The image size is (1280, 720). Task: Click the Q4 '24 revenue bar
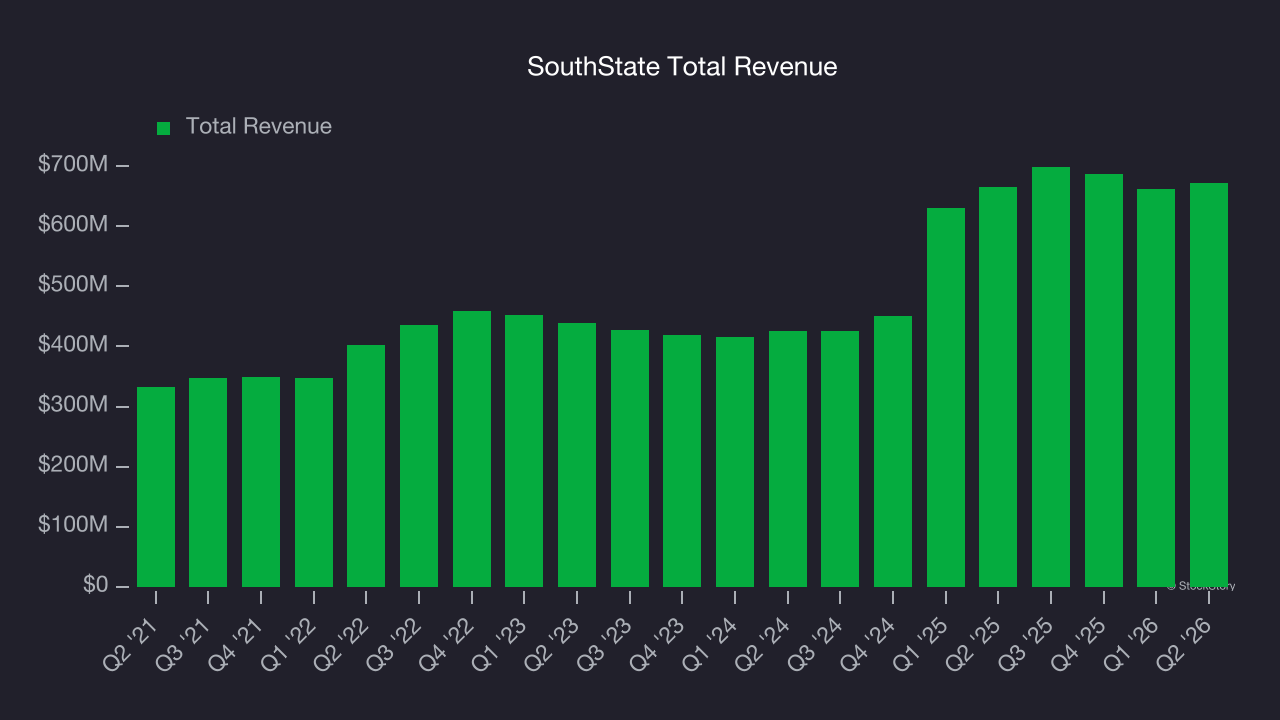[x=893, y=451]
